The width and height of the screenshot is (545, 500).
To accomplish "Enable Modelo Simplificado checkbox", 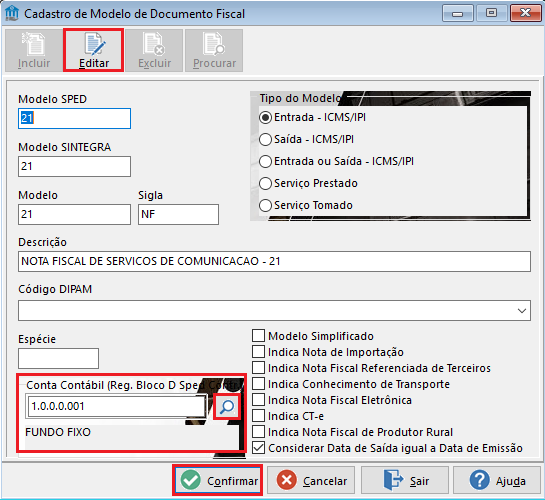I will [x=258, y=336].
